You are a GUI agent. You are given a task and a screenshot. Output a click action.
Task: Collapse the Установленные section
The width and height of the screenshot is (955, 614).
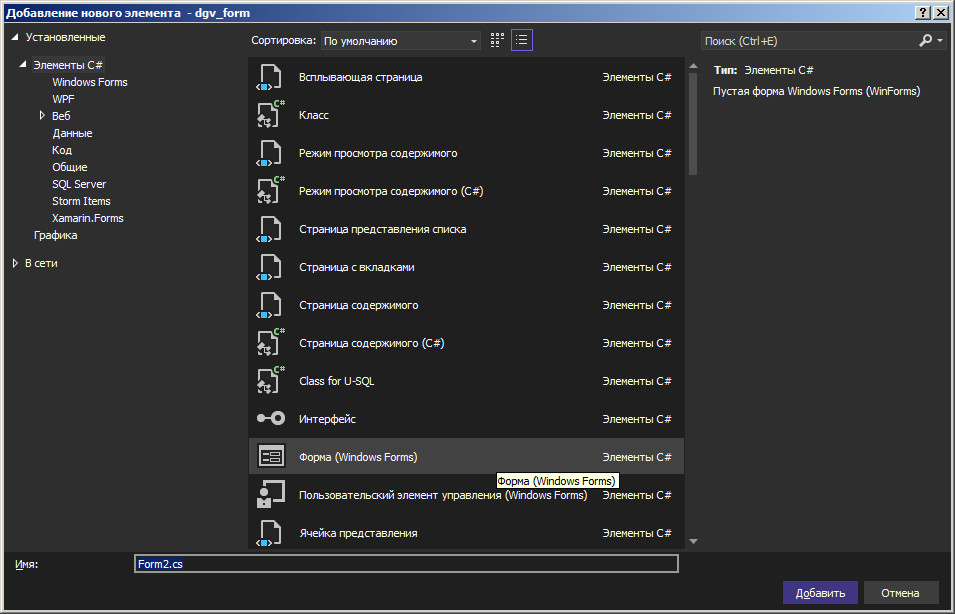15,37
